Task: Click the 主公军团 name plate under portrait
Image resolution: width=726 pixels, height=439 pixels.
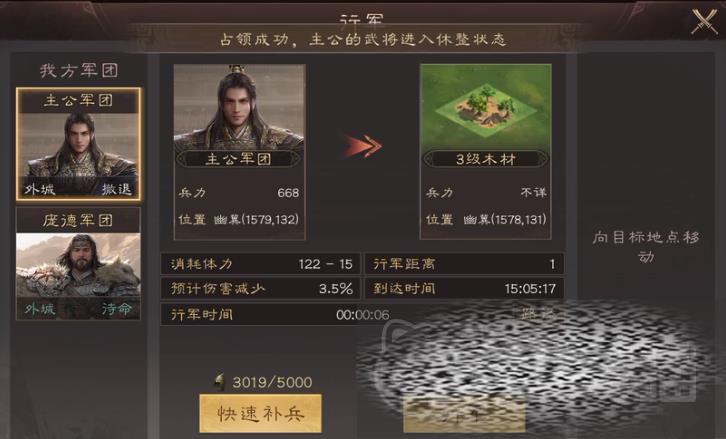Action: [x=239, y=159]
